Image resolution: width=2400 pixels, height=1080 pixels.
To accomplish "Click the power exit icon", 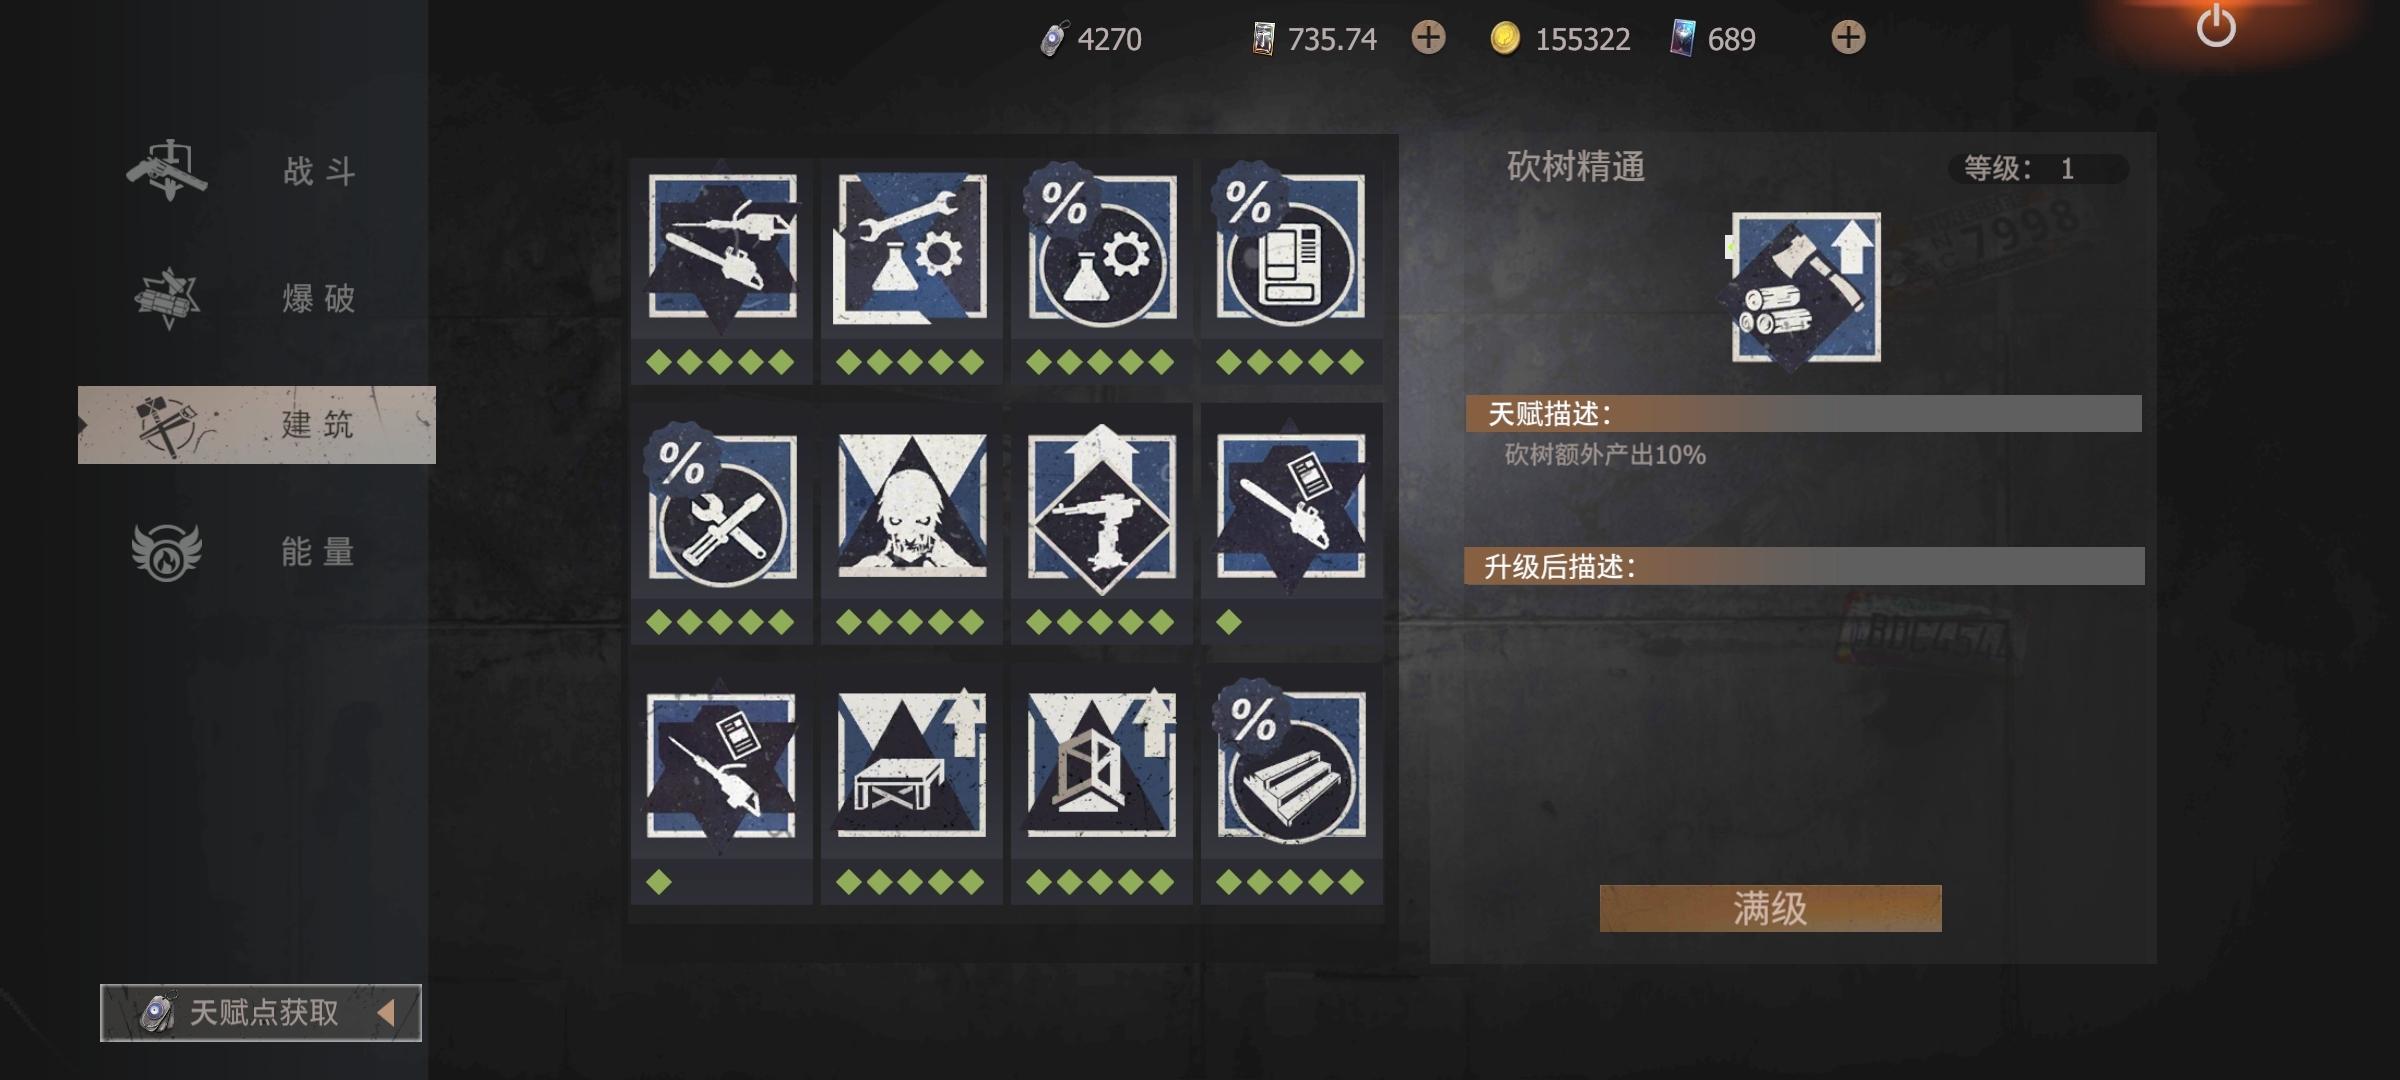I will 2216,26.
